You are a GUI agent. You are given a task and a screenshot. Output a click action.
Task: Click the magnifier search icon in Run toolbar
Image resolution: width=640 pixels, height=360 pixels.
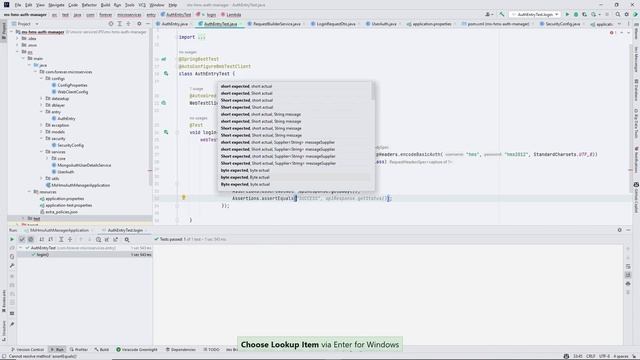point(127,239)
